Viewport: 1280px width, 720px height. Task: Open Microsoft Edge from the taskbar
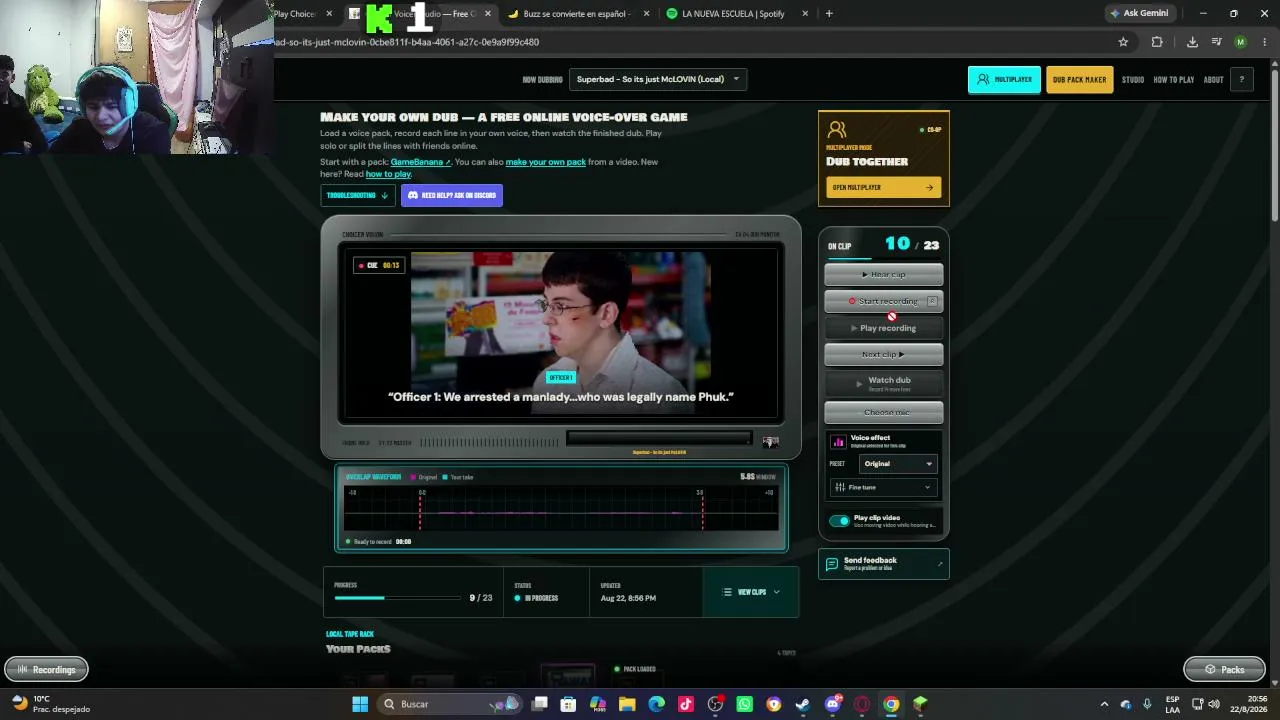click(656, 704)
